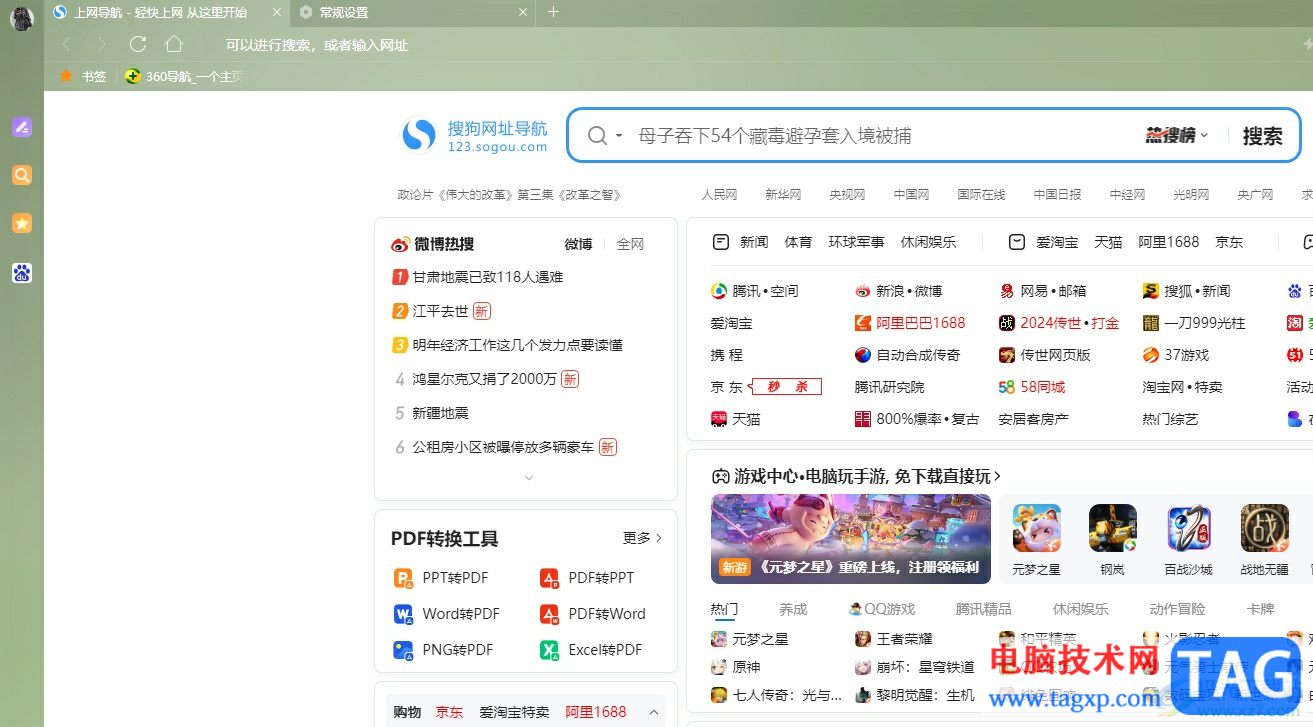Open the purple notes icon in sidebar
The width and height of the screenshot is (1313, 727).
coord(22,127)
